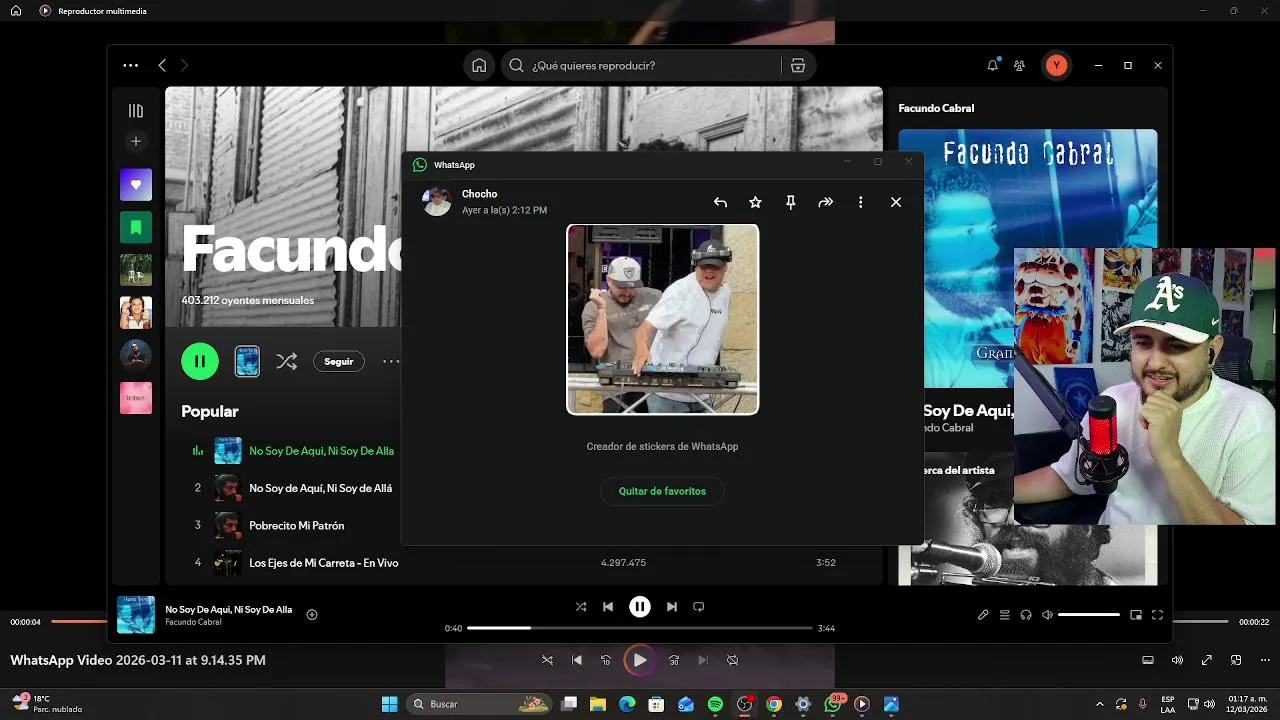The image size is (1280, 720).
Task: Show lyrics with the microphone icon
Action: point(983,615)
